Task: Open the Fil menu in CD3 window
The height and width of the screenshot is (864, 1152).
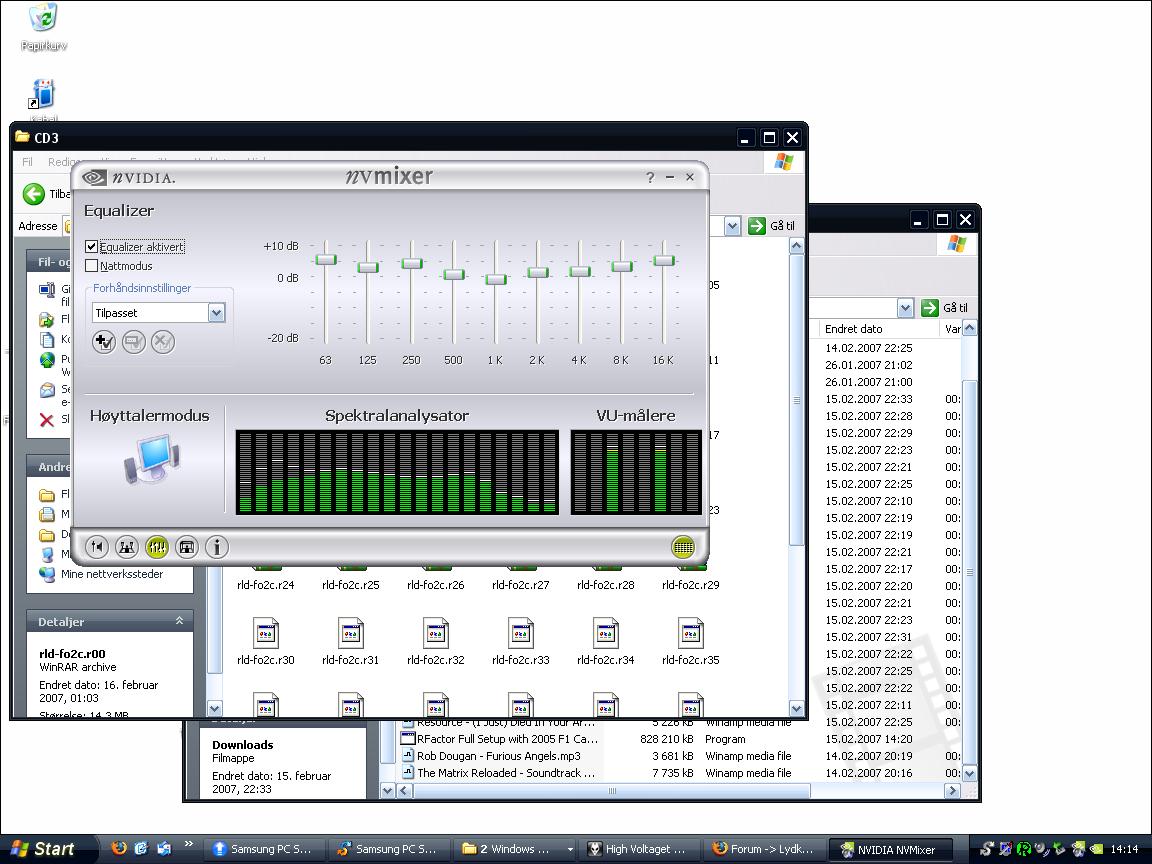Action: (27, 162)
